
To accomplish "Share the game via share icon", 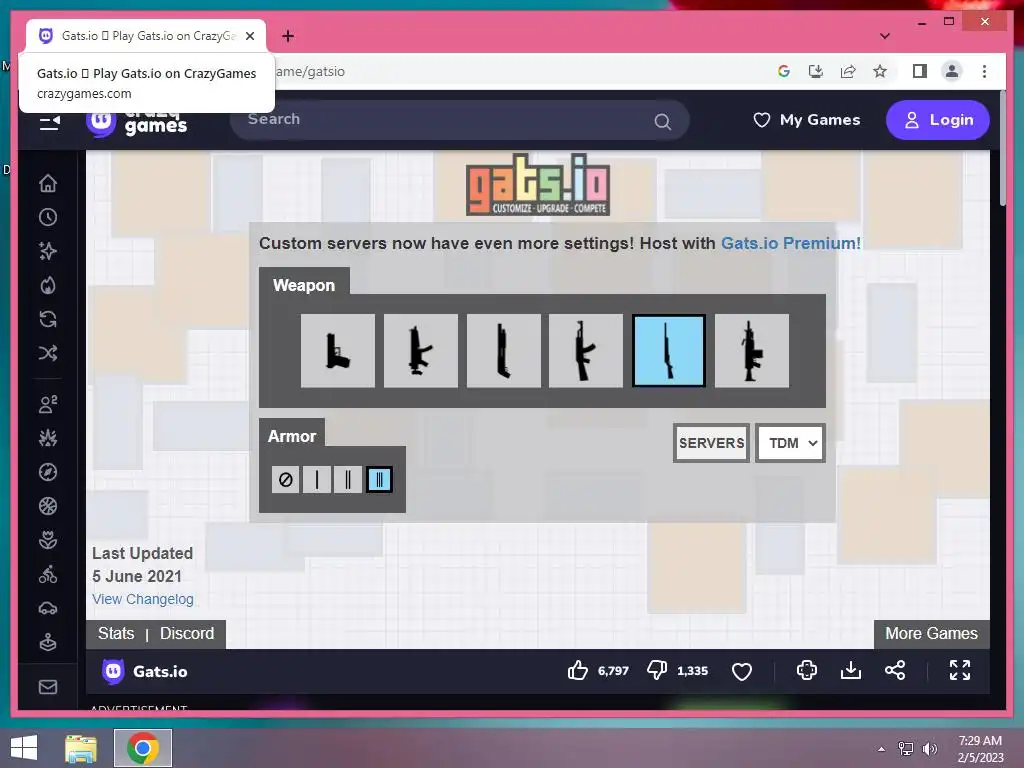I will click(x=895, y=670).
